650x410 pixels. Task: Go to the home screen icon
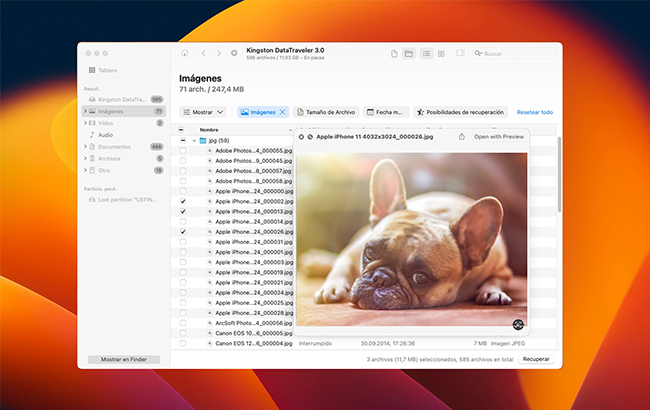(x=185, y=53)
